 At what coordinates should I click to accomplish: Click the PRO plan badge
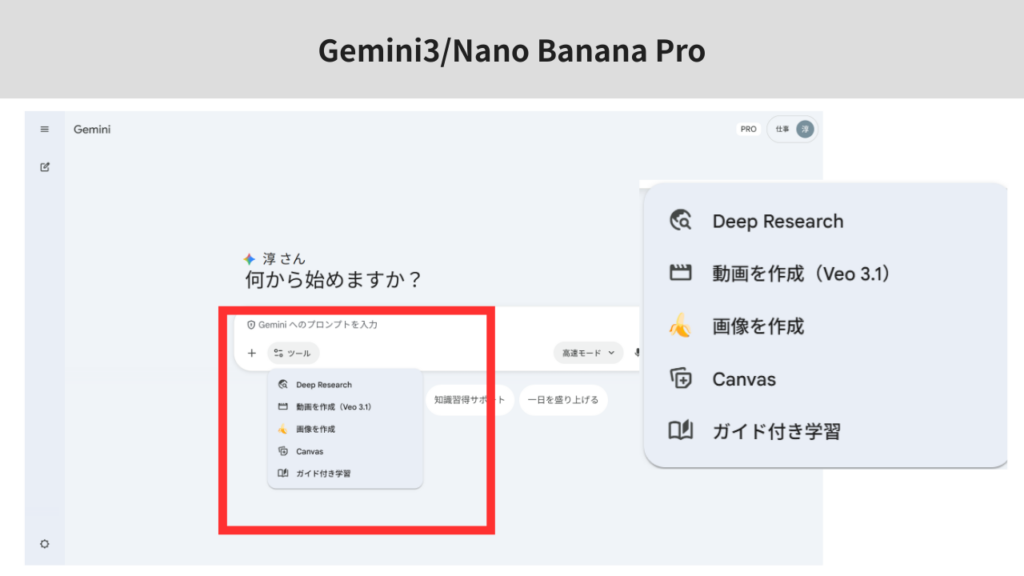pos(747,129)
